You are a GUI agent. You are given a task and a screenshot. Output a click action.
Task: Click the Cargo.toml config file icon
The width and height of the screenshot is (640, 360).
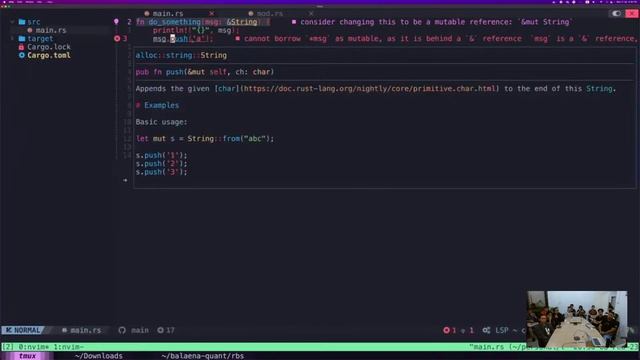22,55
